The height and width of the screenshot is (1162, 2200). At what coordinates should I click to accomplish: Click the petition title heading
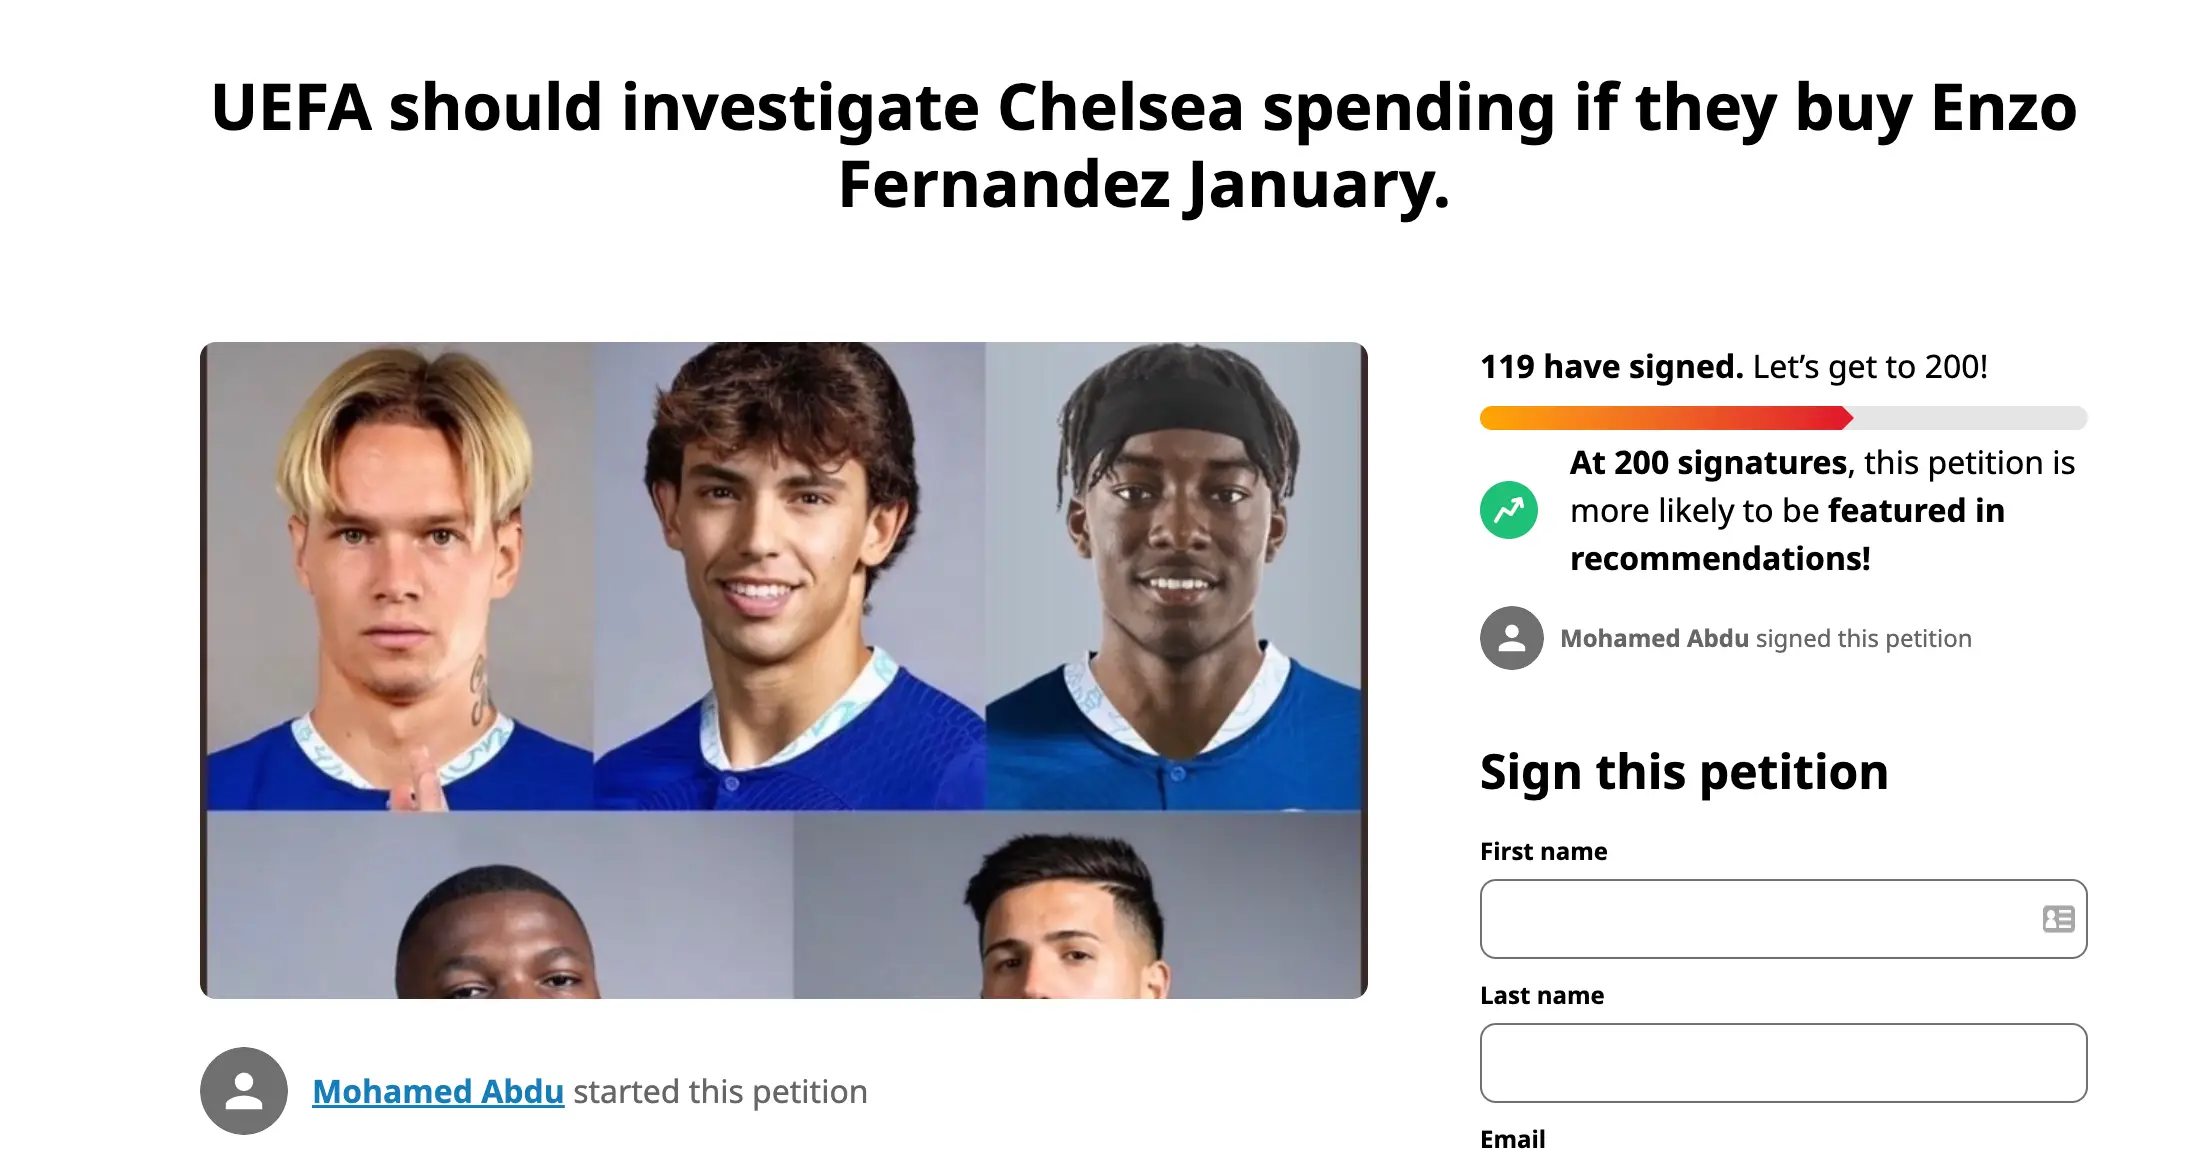click(x=1143, y=146)
